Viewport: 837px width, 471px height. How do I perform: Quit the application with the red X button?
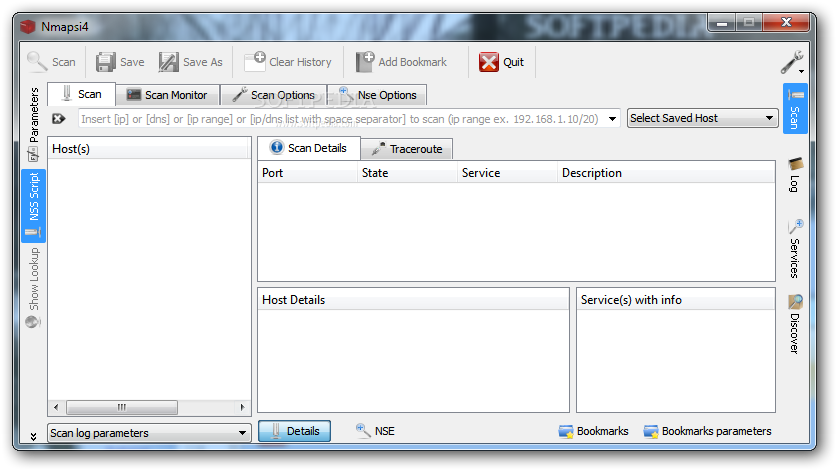(502, 62)
